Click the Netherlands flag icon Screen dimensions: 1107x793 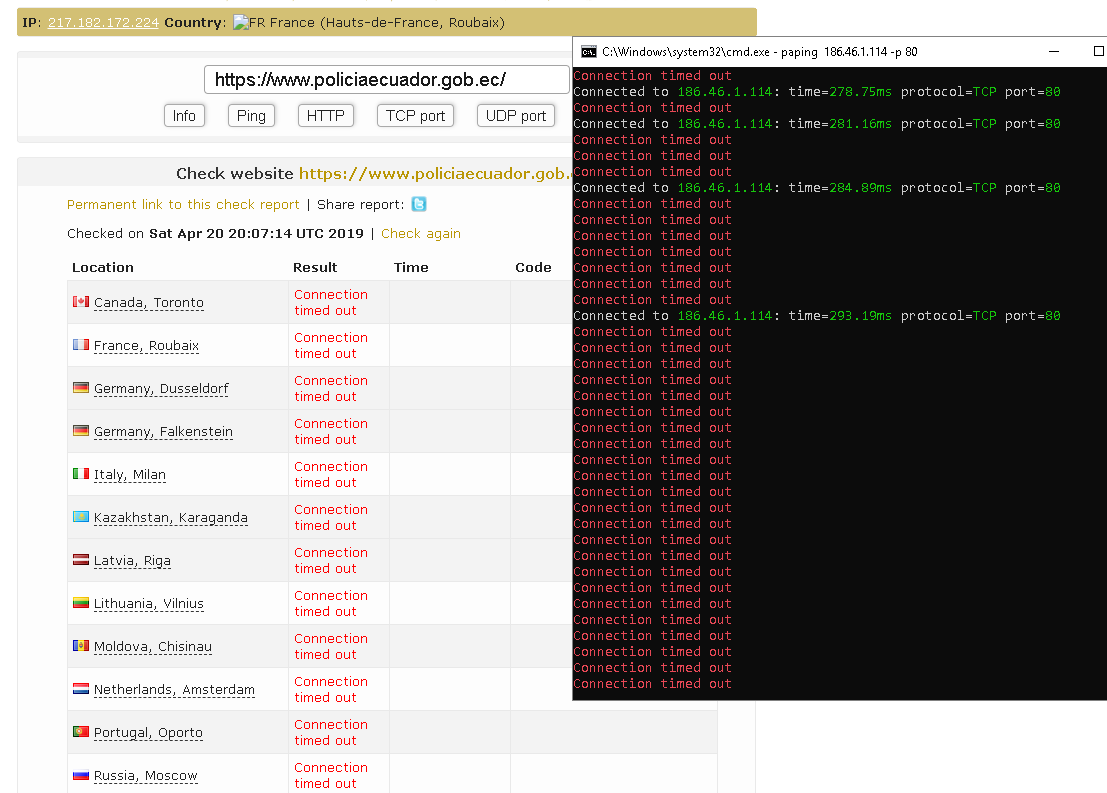coord(81,688)
